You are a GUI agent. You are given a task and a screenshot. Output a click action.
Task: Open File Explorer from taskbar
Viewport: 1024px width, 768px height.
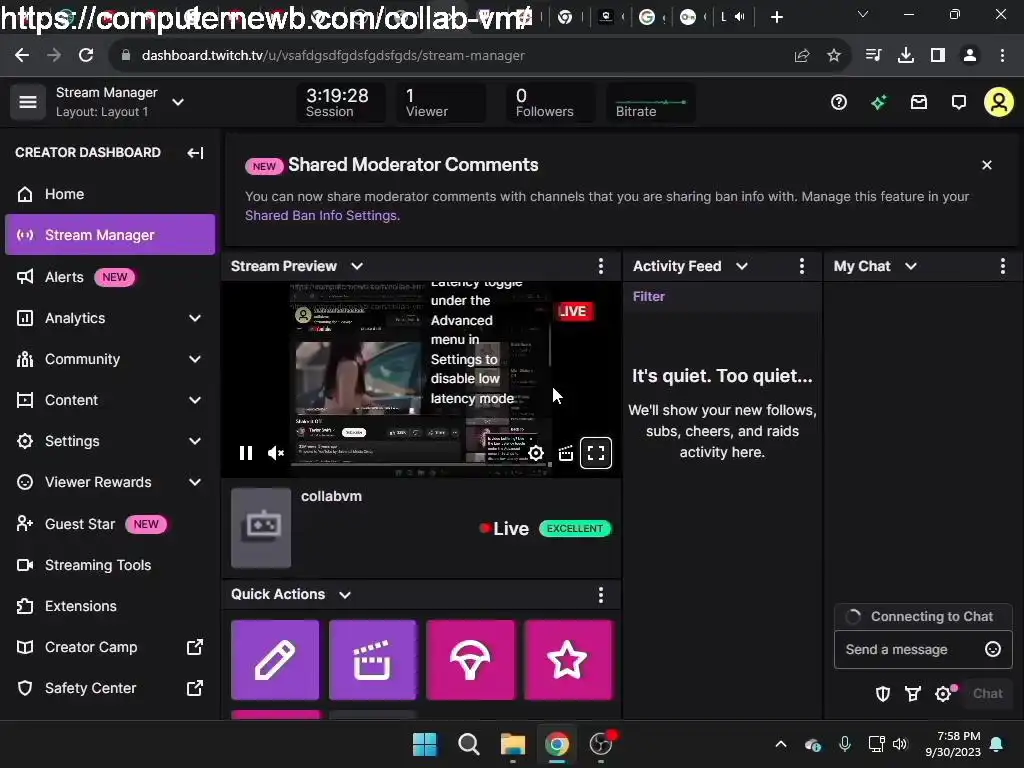click(513, 744)
